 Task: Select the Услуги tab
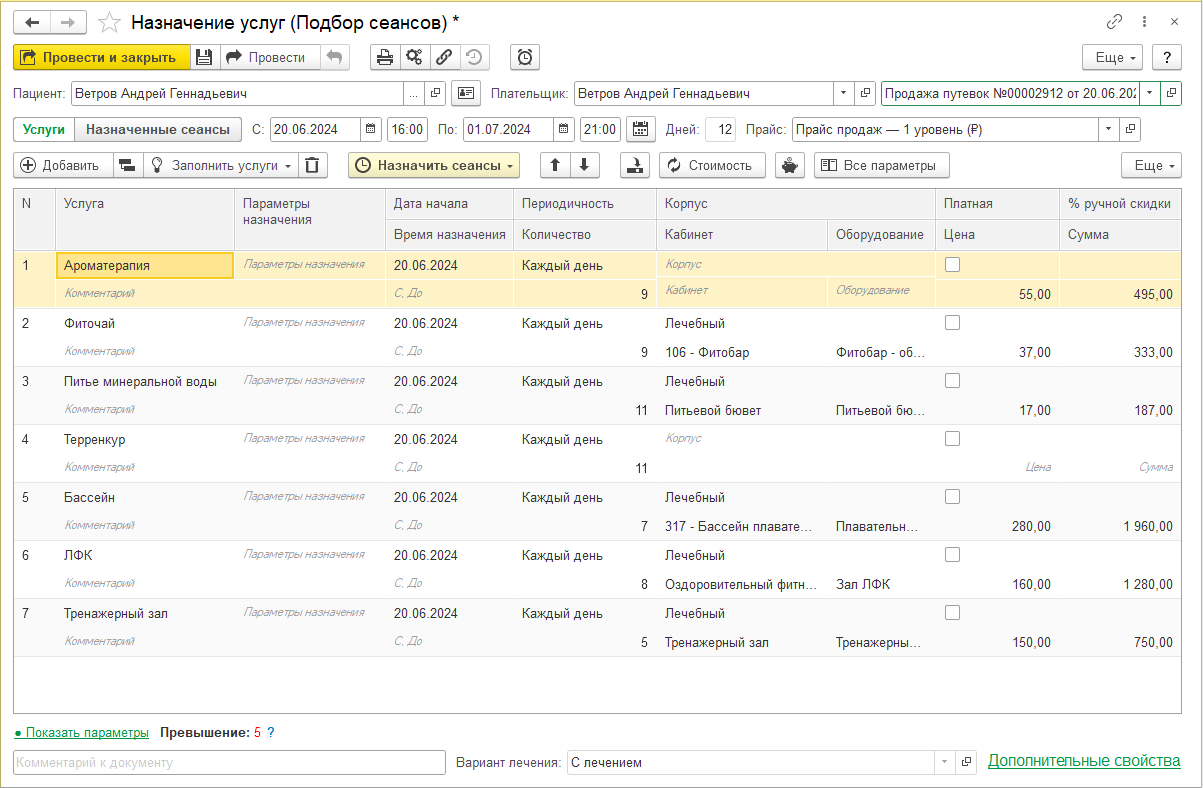pos(44,129)
